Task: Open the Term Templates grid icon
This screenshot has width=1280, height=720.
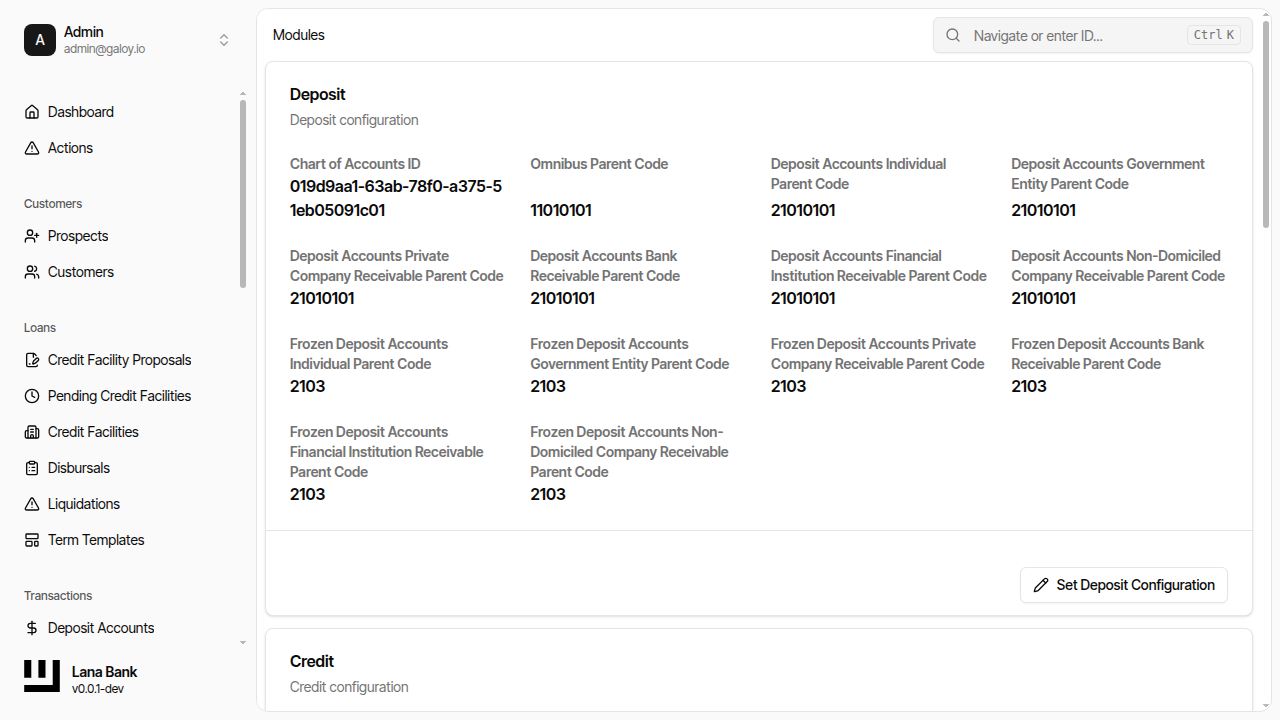Action: (x=31, y=539)
